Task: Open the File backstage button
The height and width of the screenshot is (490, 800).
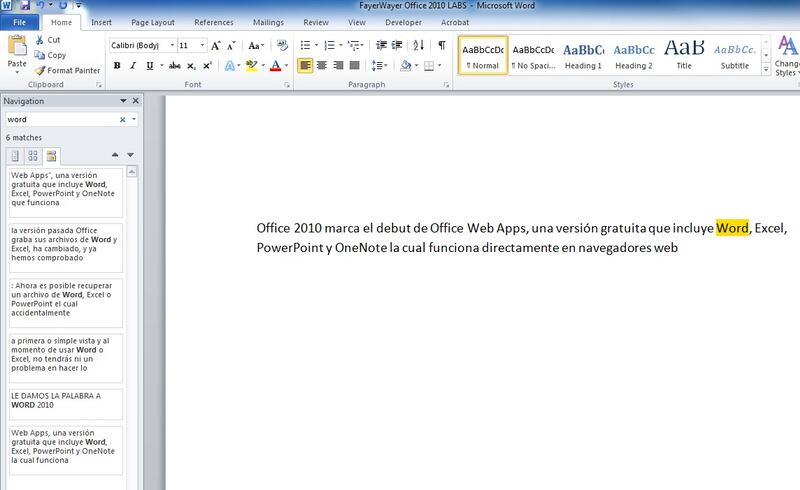Action: [x=20, y=21]
